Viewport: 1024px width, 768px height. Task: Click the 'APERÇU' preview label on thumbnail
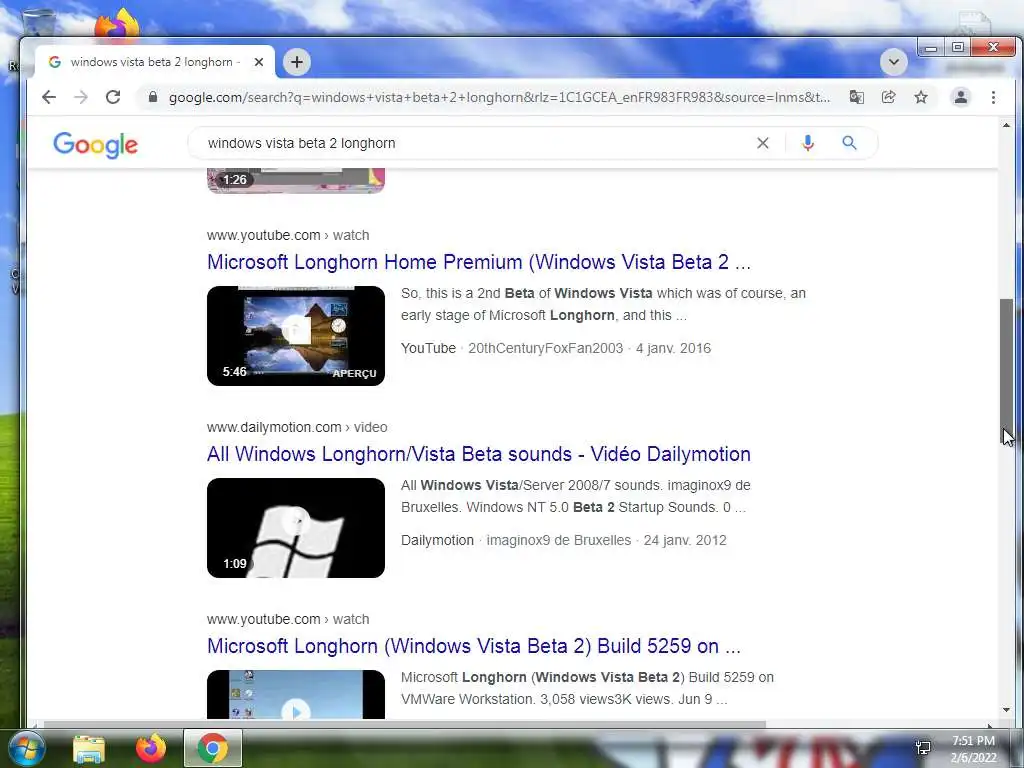355,374
